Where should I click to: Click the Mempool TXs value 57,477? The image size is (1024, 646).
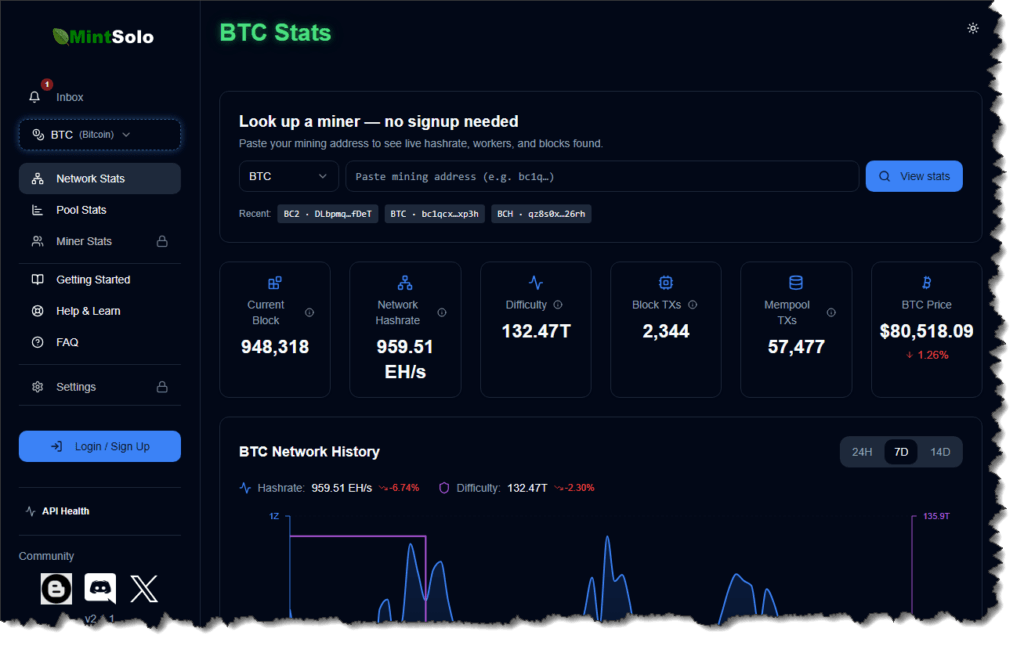(796, 347)
